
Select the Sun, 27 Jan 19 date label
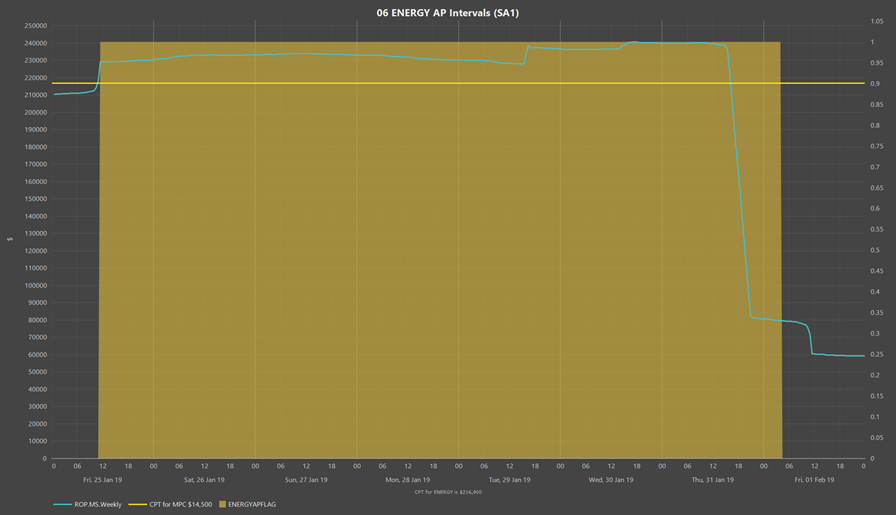click(306, 480)
